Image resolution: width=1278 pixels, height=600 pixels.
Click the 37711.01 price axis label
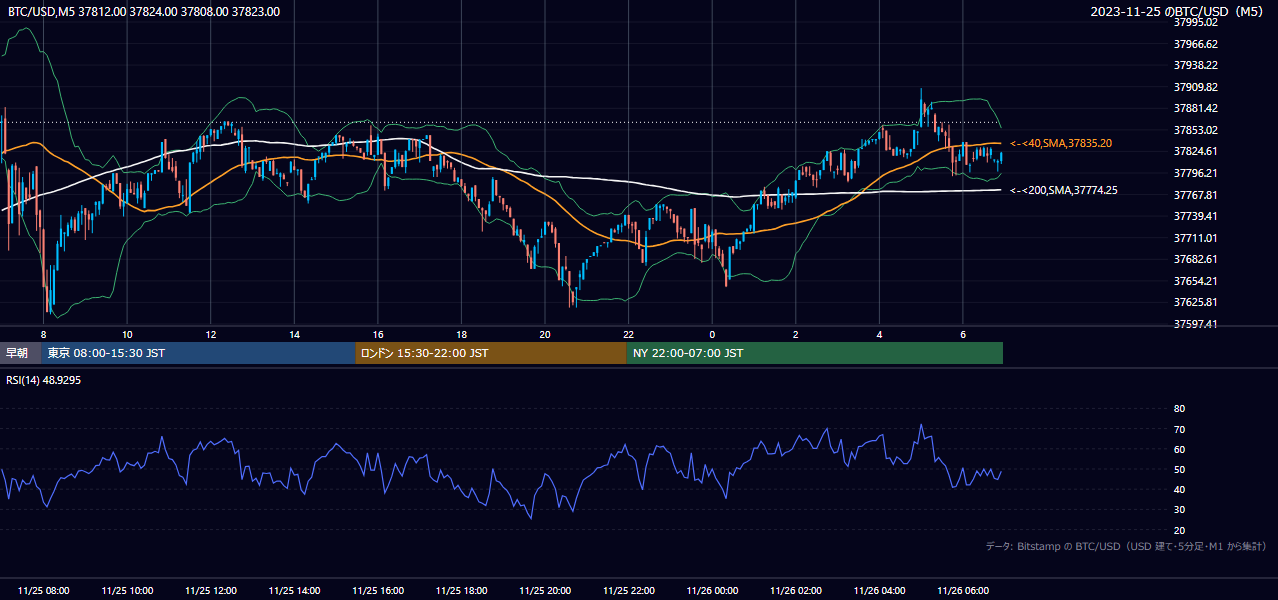(x=1196, y=238)
